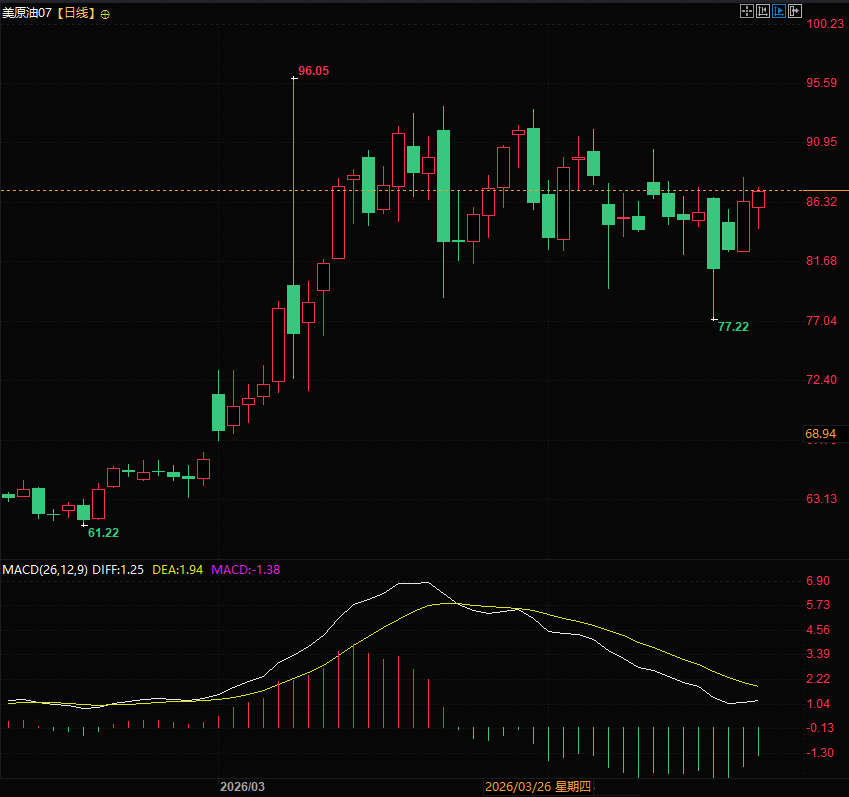This screenshot has height=797, width=849.
Task: Click the 5.73 MACD axis label
Action: [x=818, y=605]
